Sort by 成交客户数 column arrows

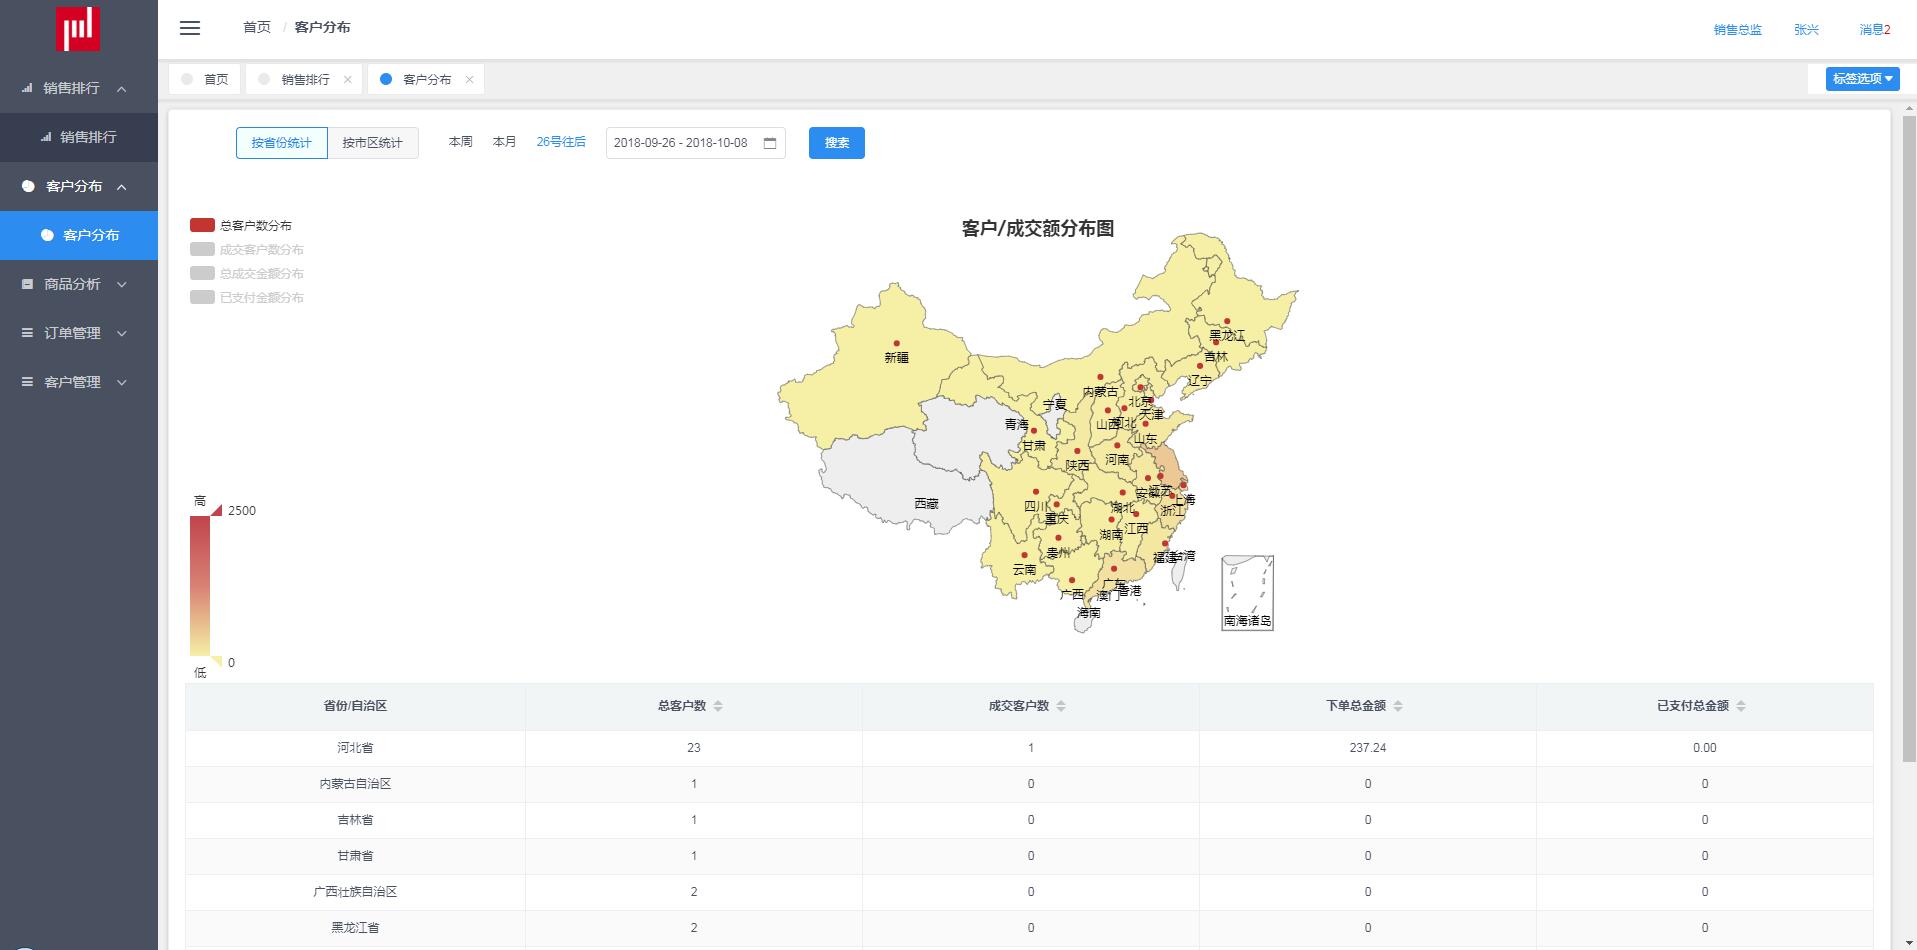coord(1061,706)
